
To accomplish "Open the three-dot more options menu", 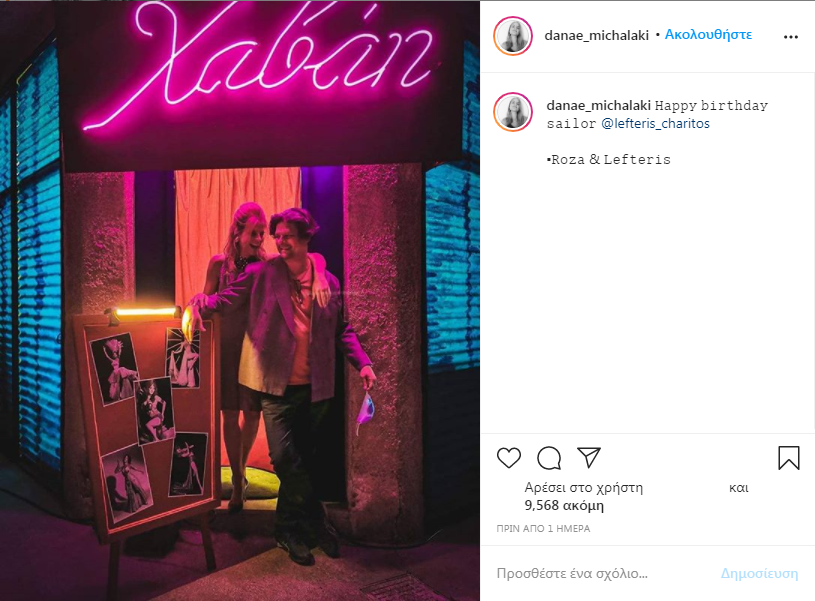I will 791,36.
